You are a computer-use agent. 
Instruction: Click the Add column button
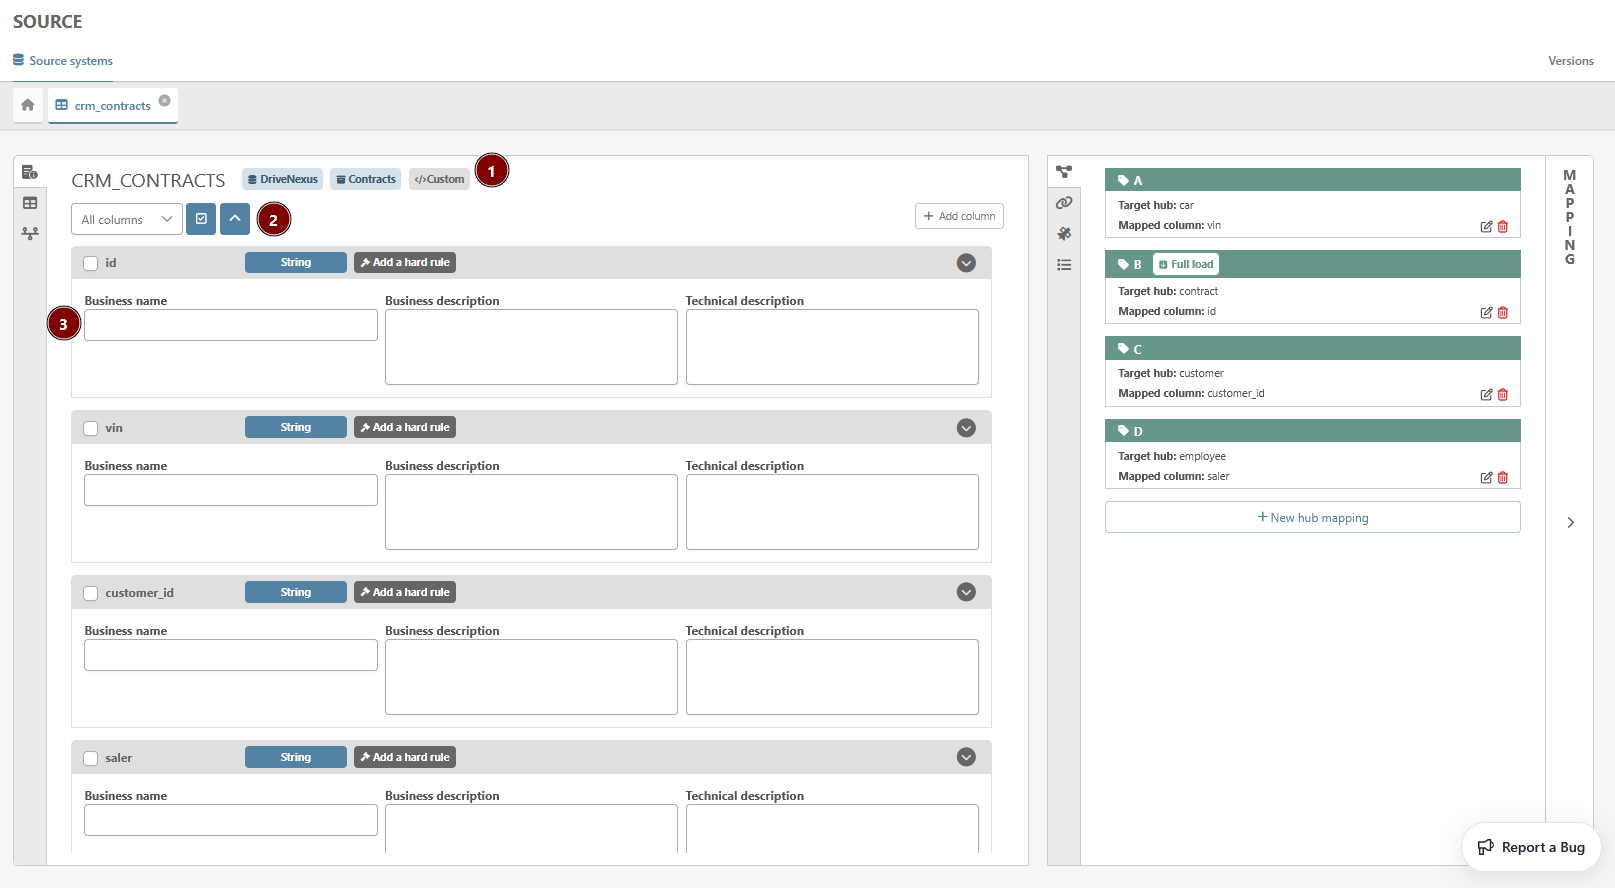tap(959, 216)
